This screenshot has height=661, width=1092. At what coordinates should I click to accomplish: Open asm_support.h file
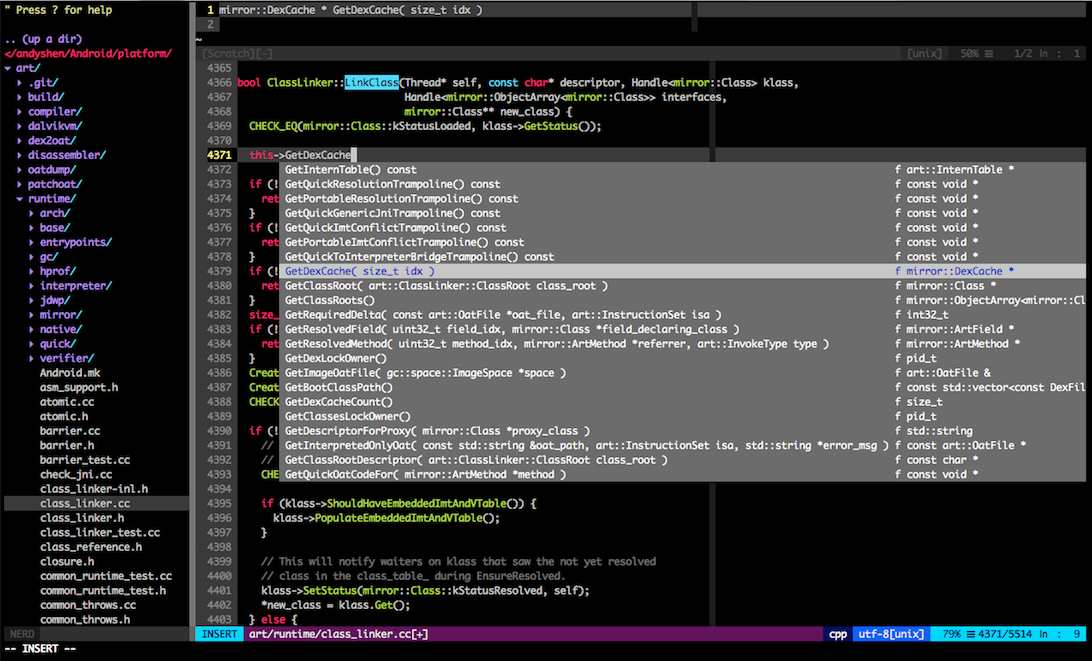point(79,388)
